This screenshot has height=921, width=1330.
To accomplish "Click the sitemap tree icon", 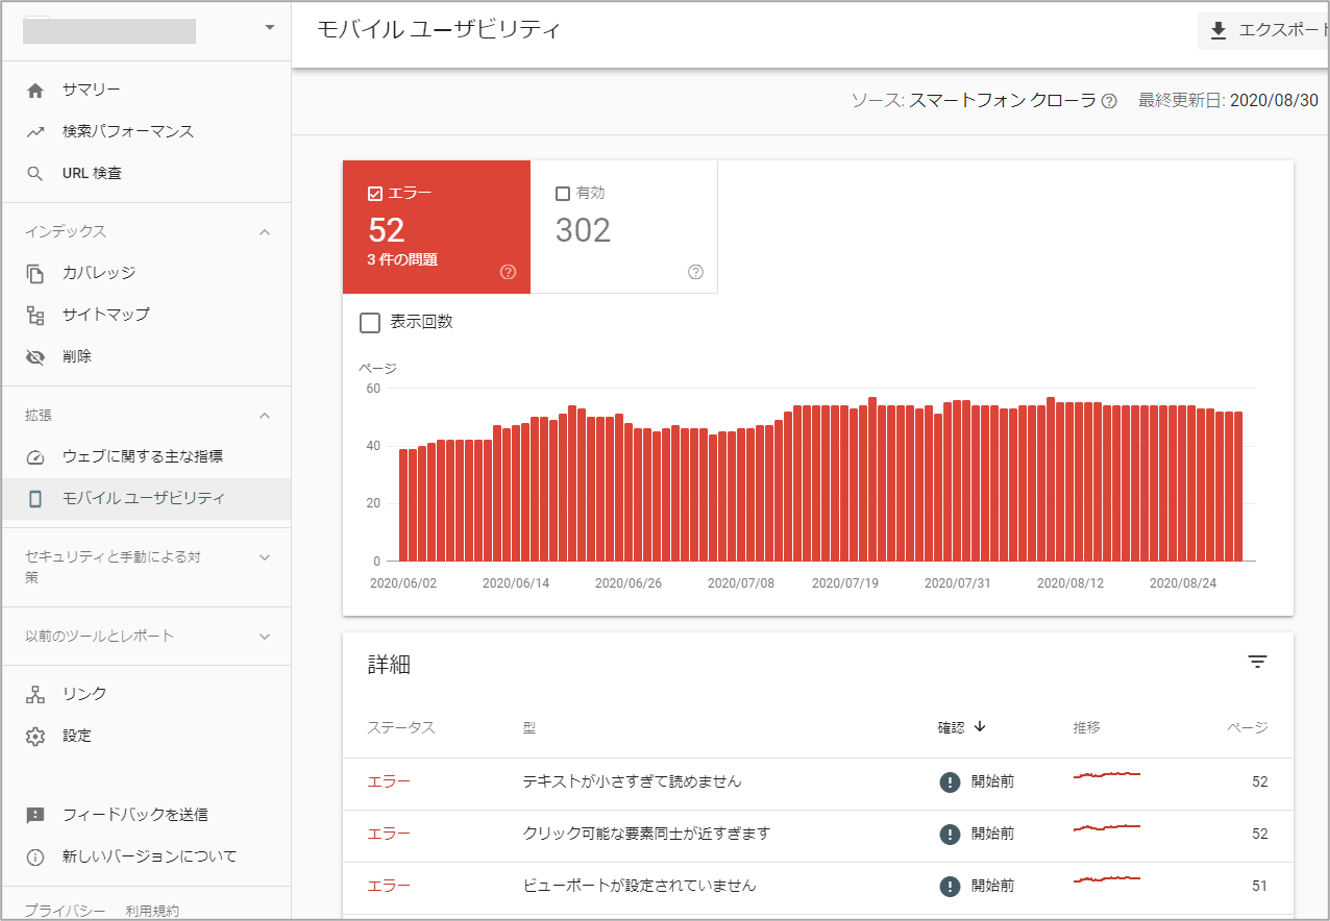I will pyautogui.click(x=35, y=315).
